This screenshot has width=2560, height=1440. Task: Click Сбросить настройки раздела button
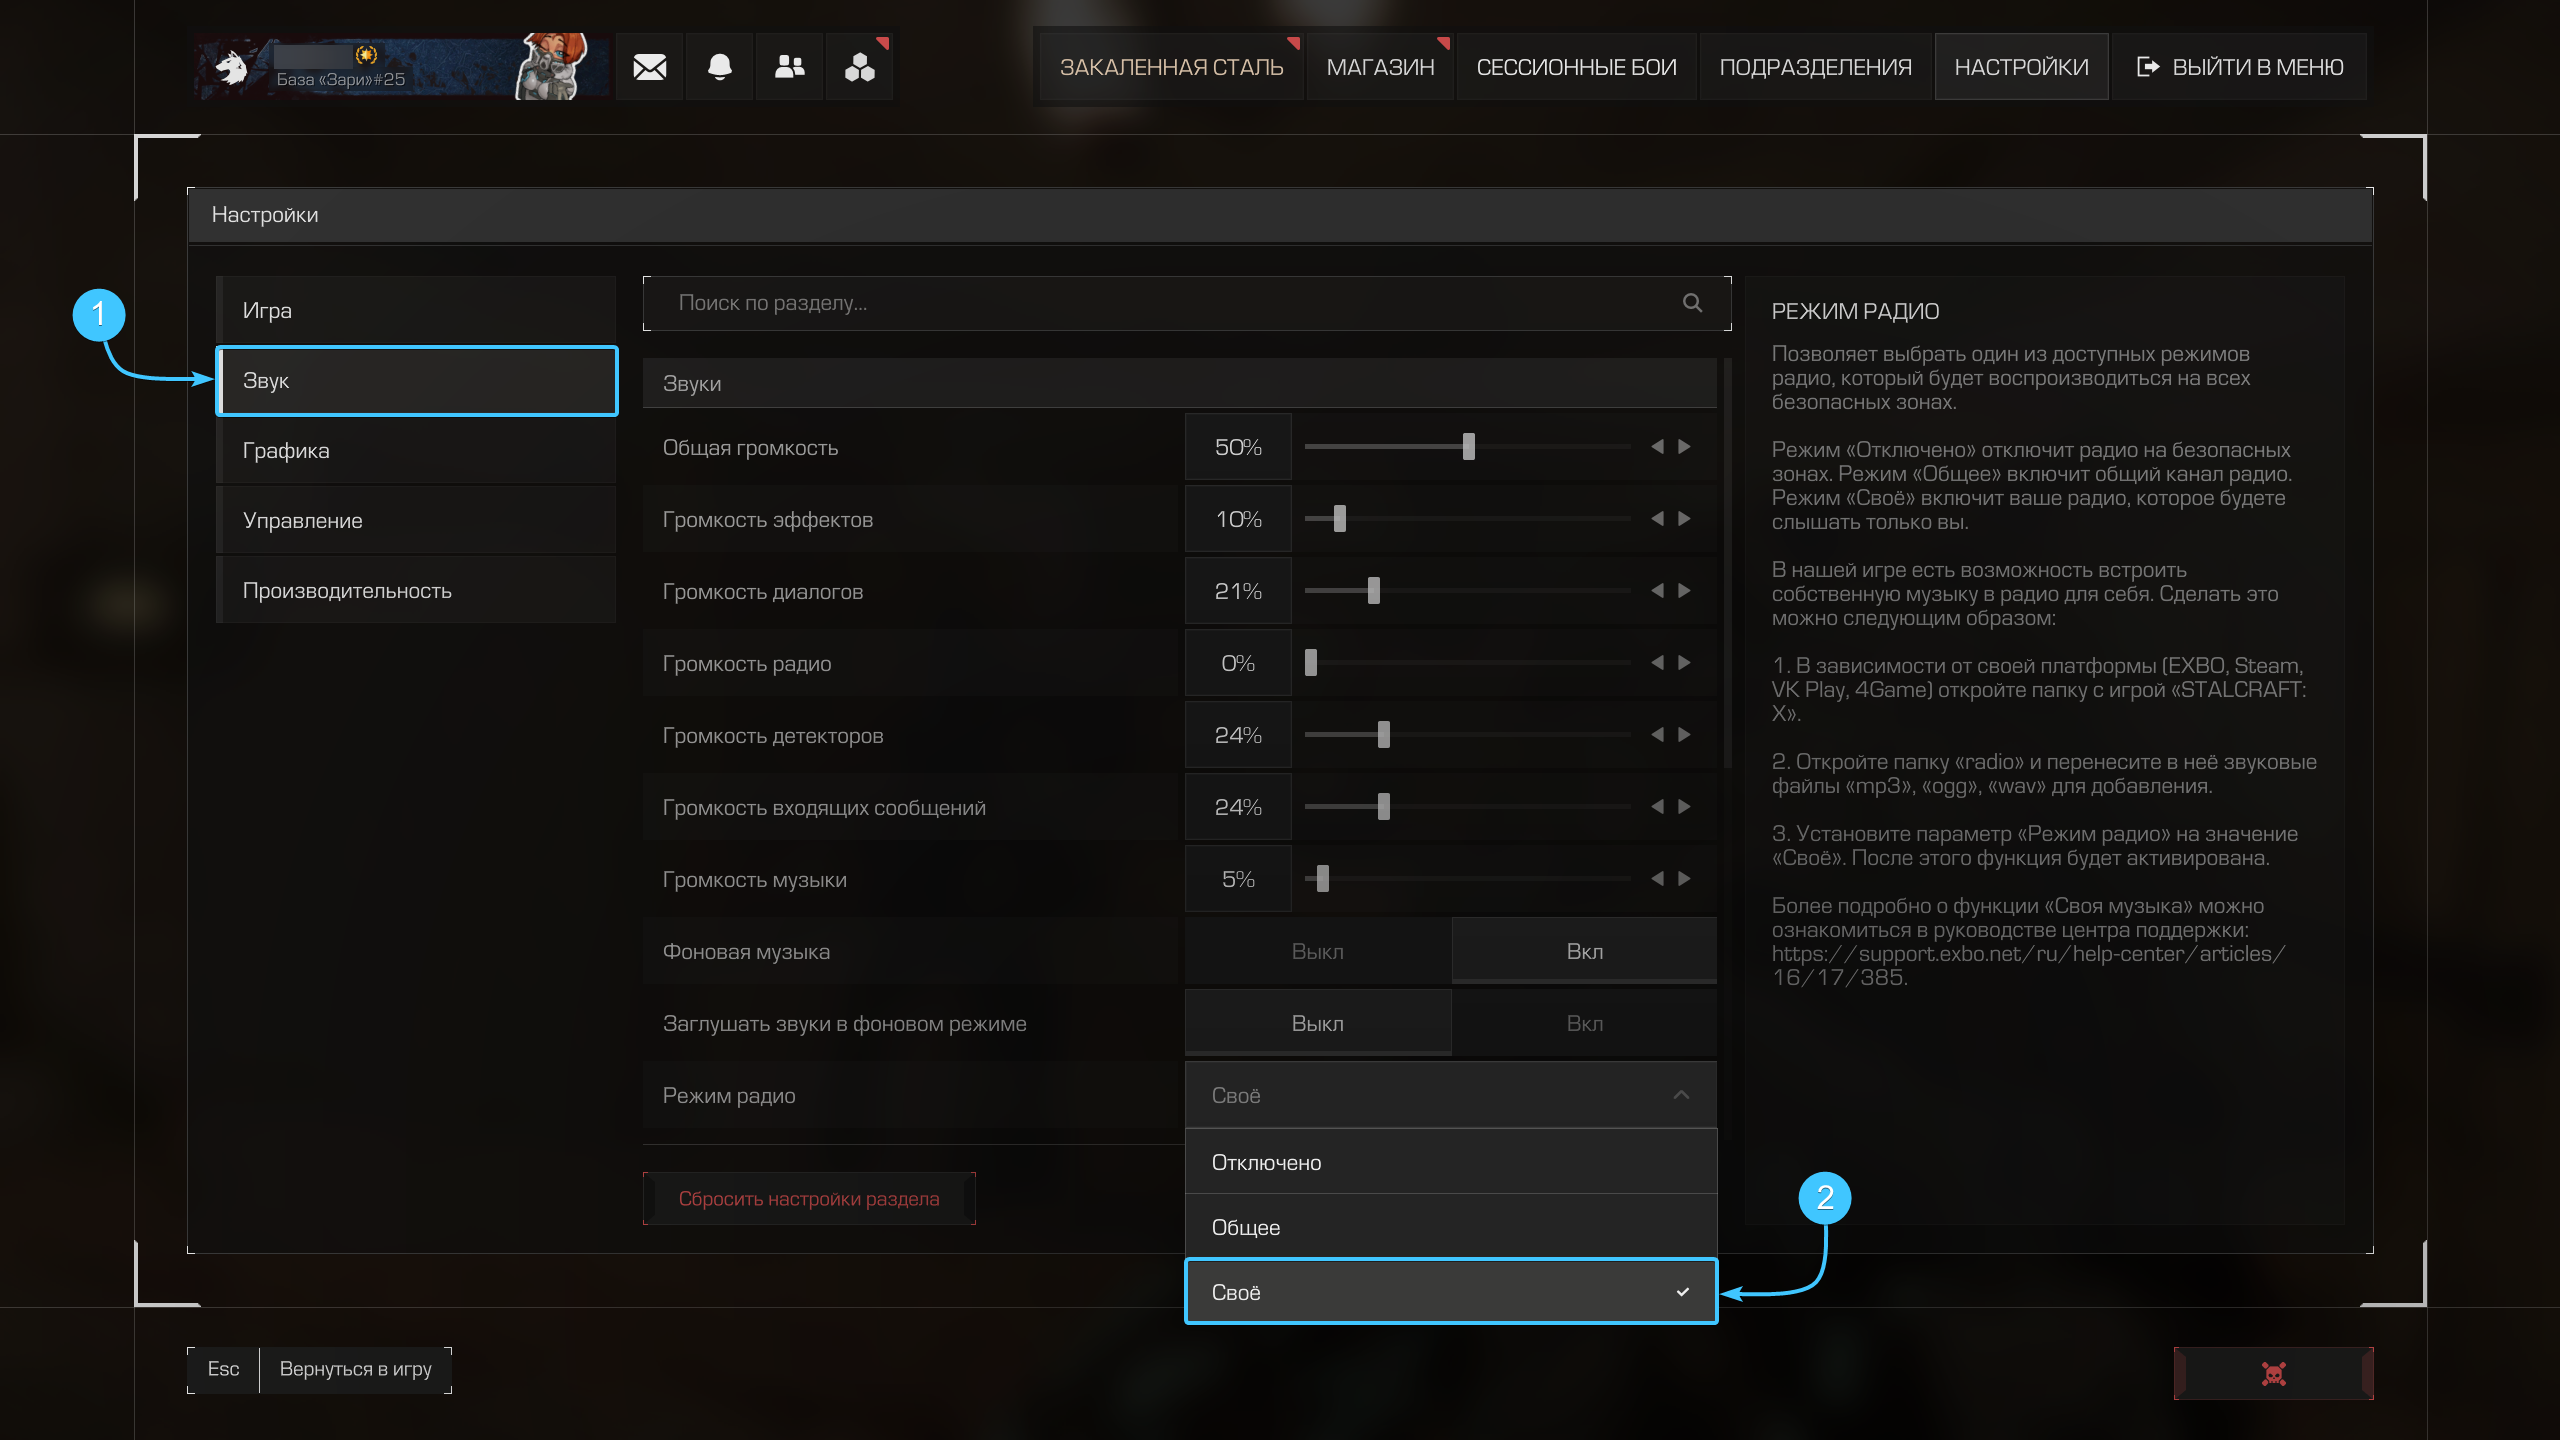point(808,1198)
